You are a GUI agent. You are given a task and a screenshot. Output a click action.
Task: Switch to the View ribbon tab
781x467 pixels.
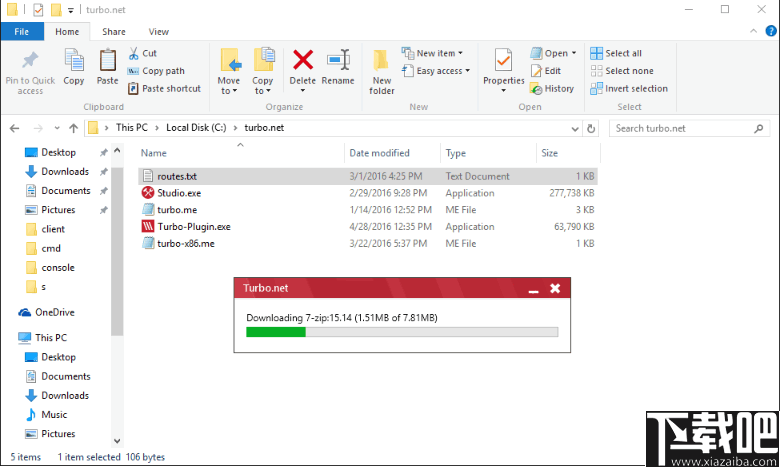click(158, 31)
